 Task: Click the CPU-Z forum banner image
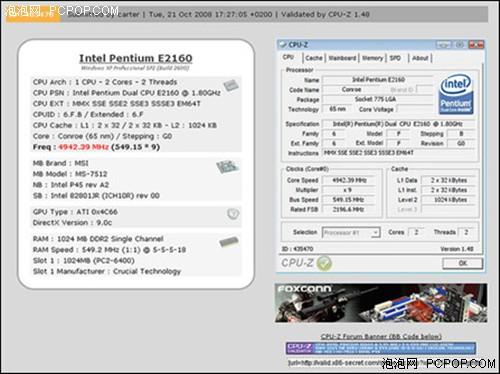(x=381, y=348)
